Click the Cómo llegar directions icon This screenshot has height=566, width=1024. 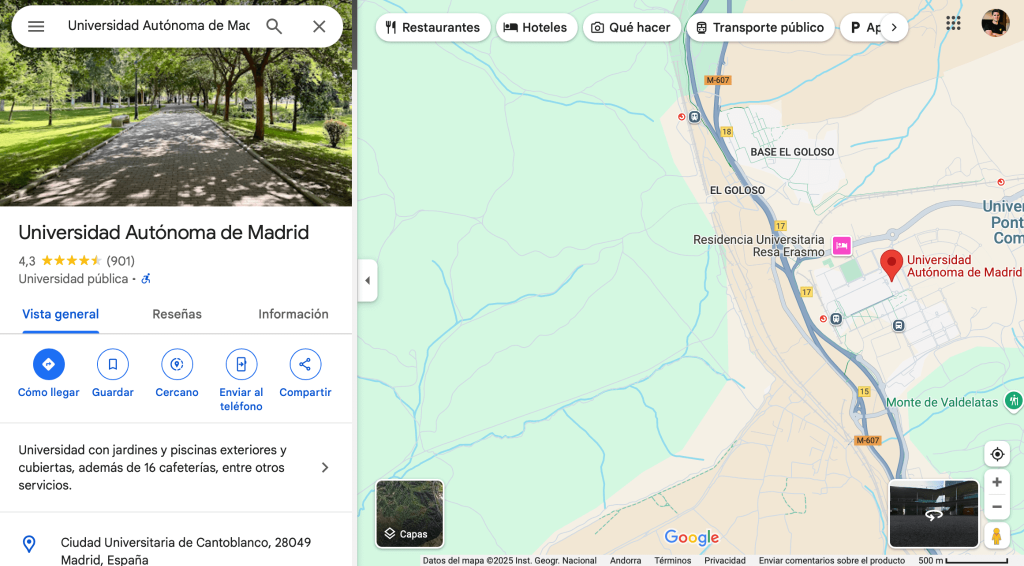tap(49, 364)
